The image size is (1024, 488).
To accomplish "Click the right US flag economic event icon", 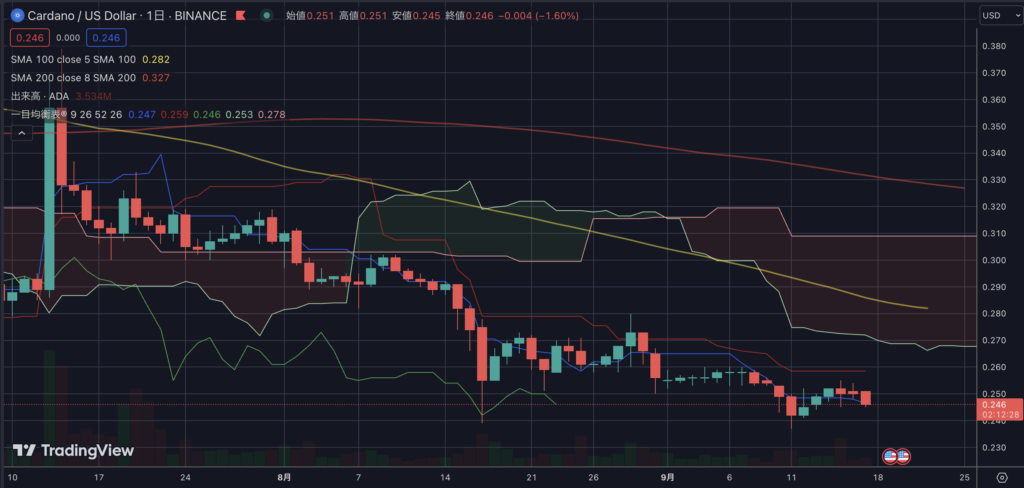I will 902,456.
